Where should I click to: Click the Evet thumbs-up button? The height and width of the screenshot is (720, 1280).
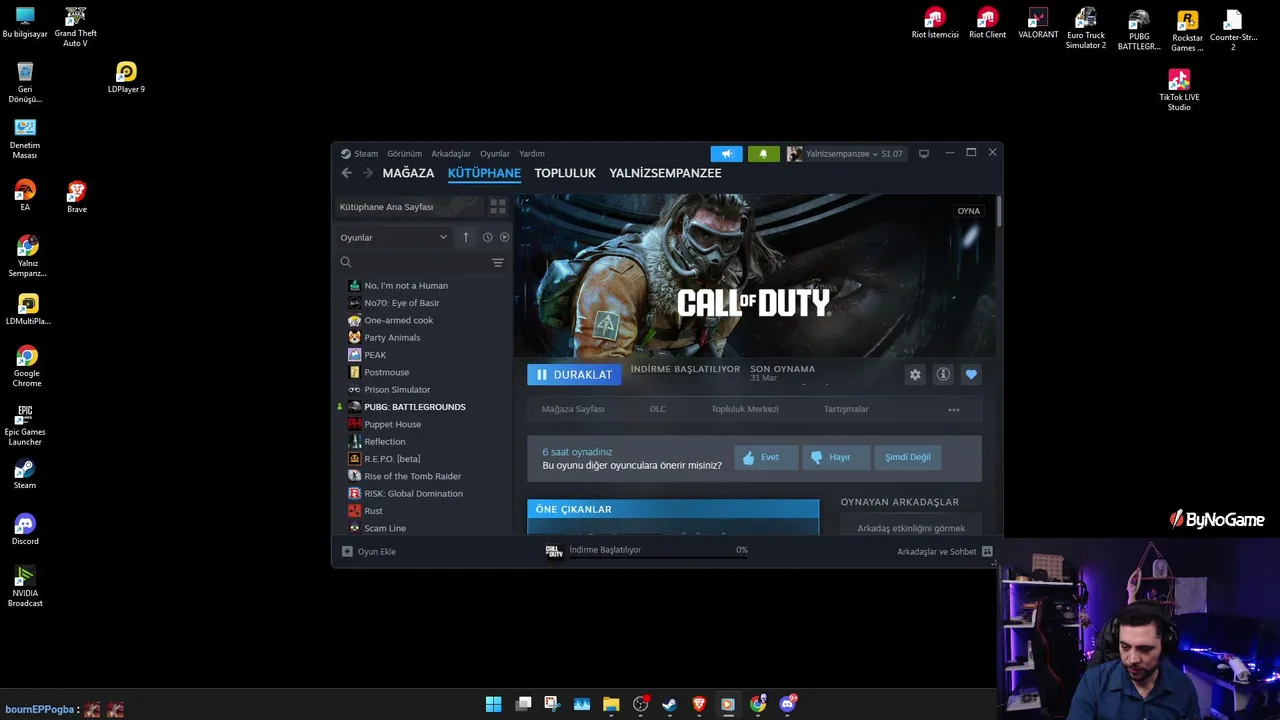(x=766, y=457)
